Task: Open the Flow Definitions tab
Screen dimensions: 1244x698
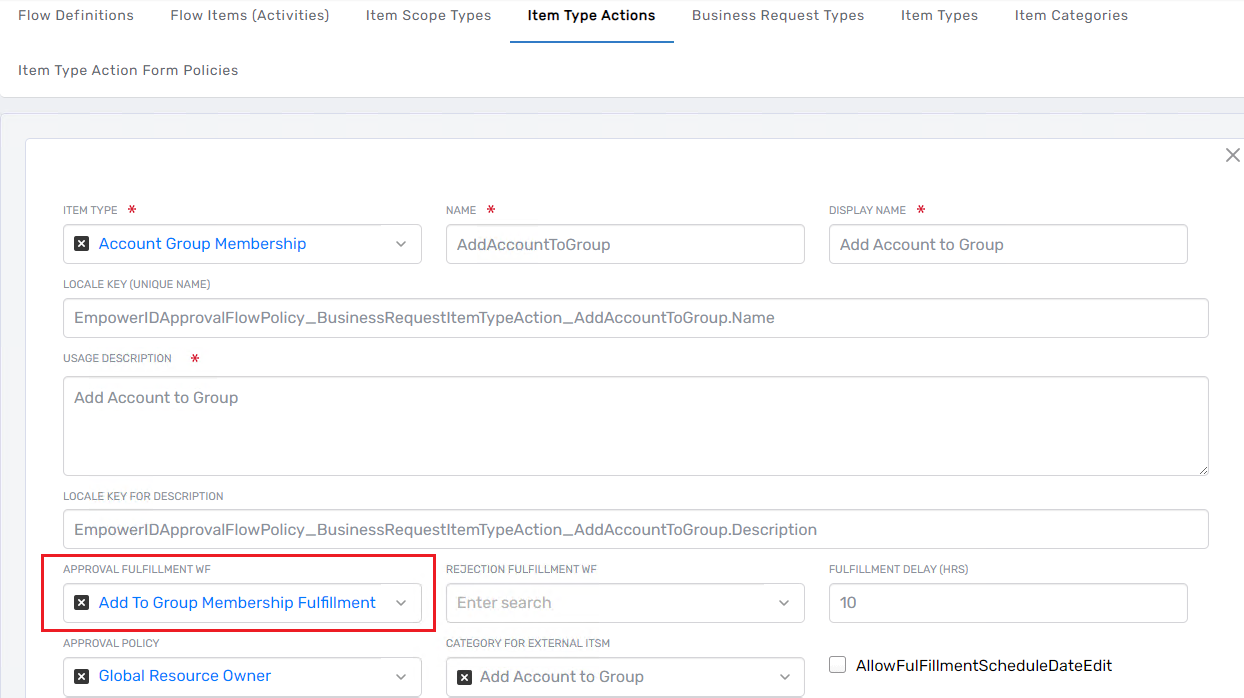Action: coord(76,16)
